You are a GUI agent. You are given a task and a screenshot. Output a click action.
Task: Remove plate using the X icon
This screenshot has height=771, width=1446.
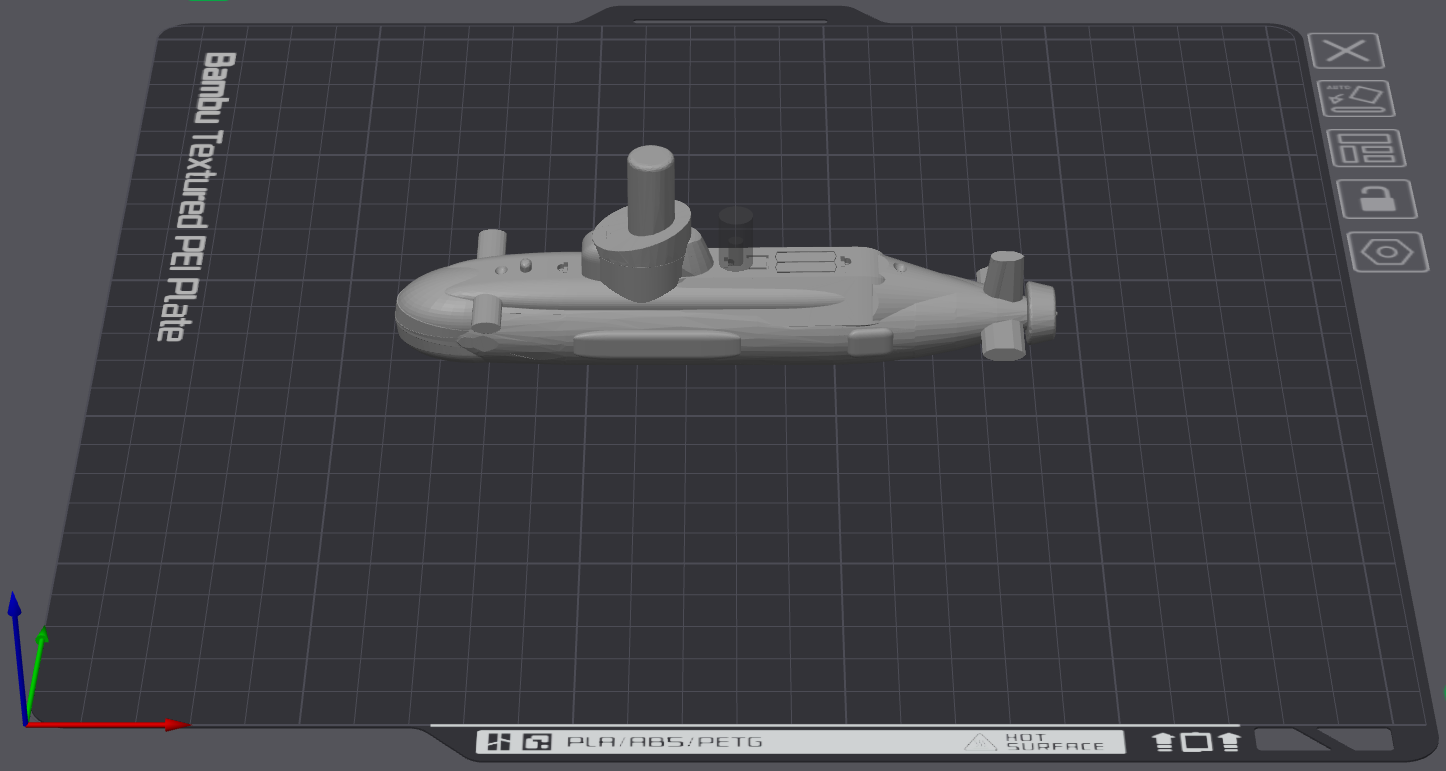pyautogui.click(x=1346, y=50)
